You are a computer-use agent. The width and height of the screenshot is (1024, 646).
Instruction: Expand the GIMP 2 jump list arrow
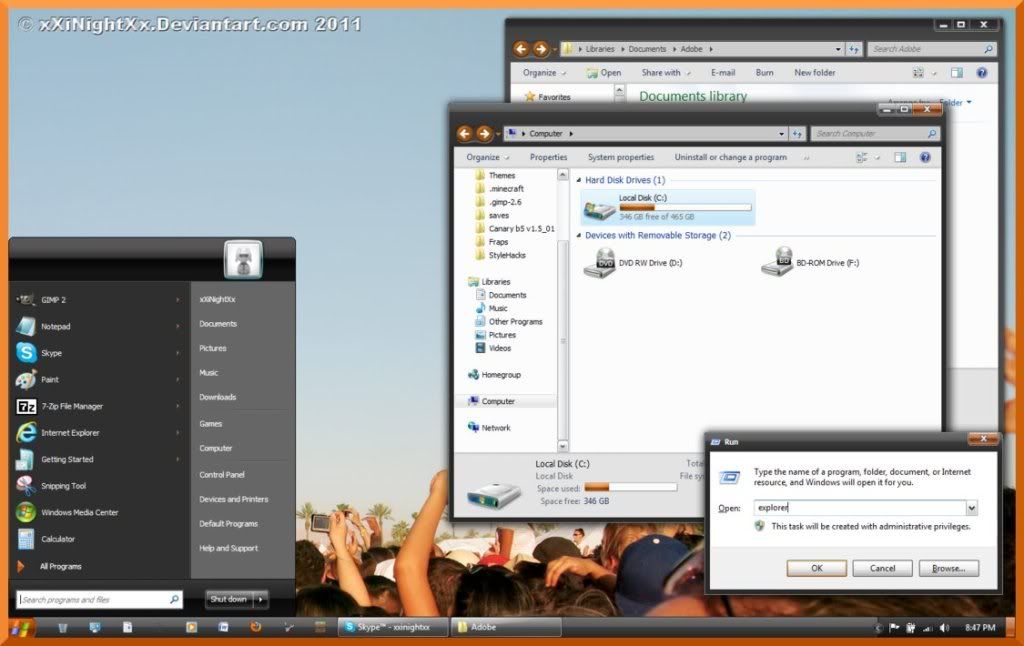(177, 300)
